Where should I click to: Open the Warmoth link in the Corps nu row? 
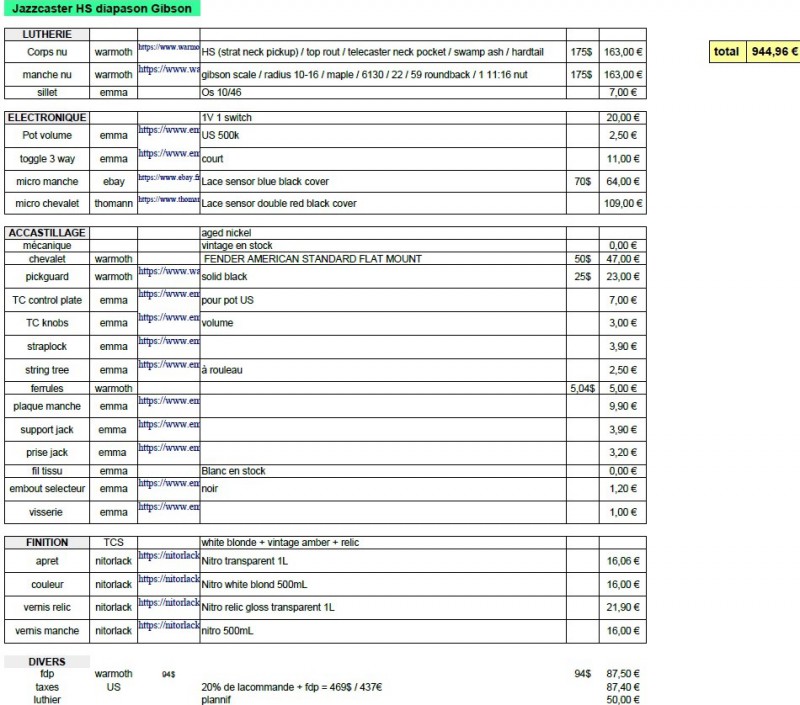[168, 47]
